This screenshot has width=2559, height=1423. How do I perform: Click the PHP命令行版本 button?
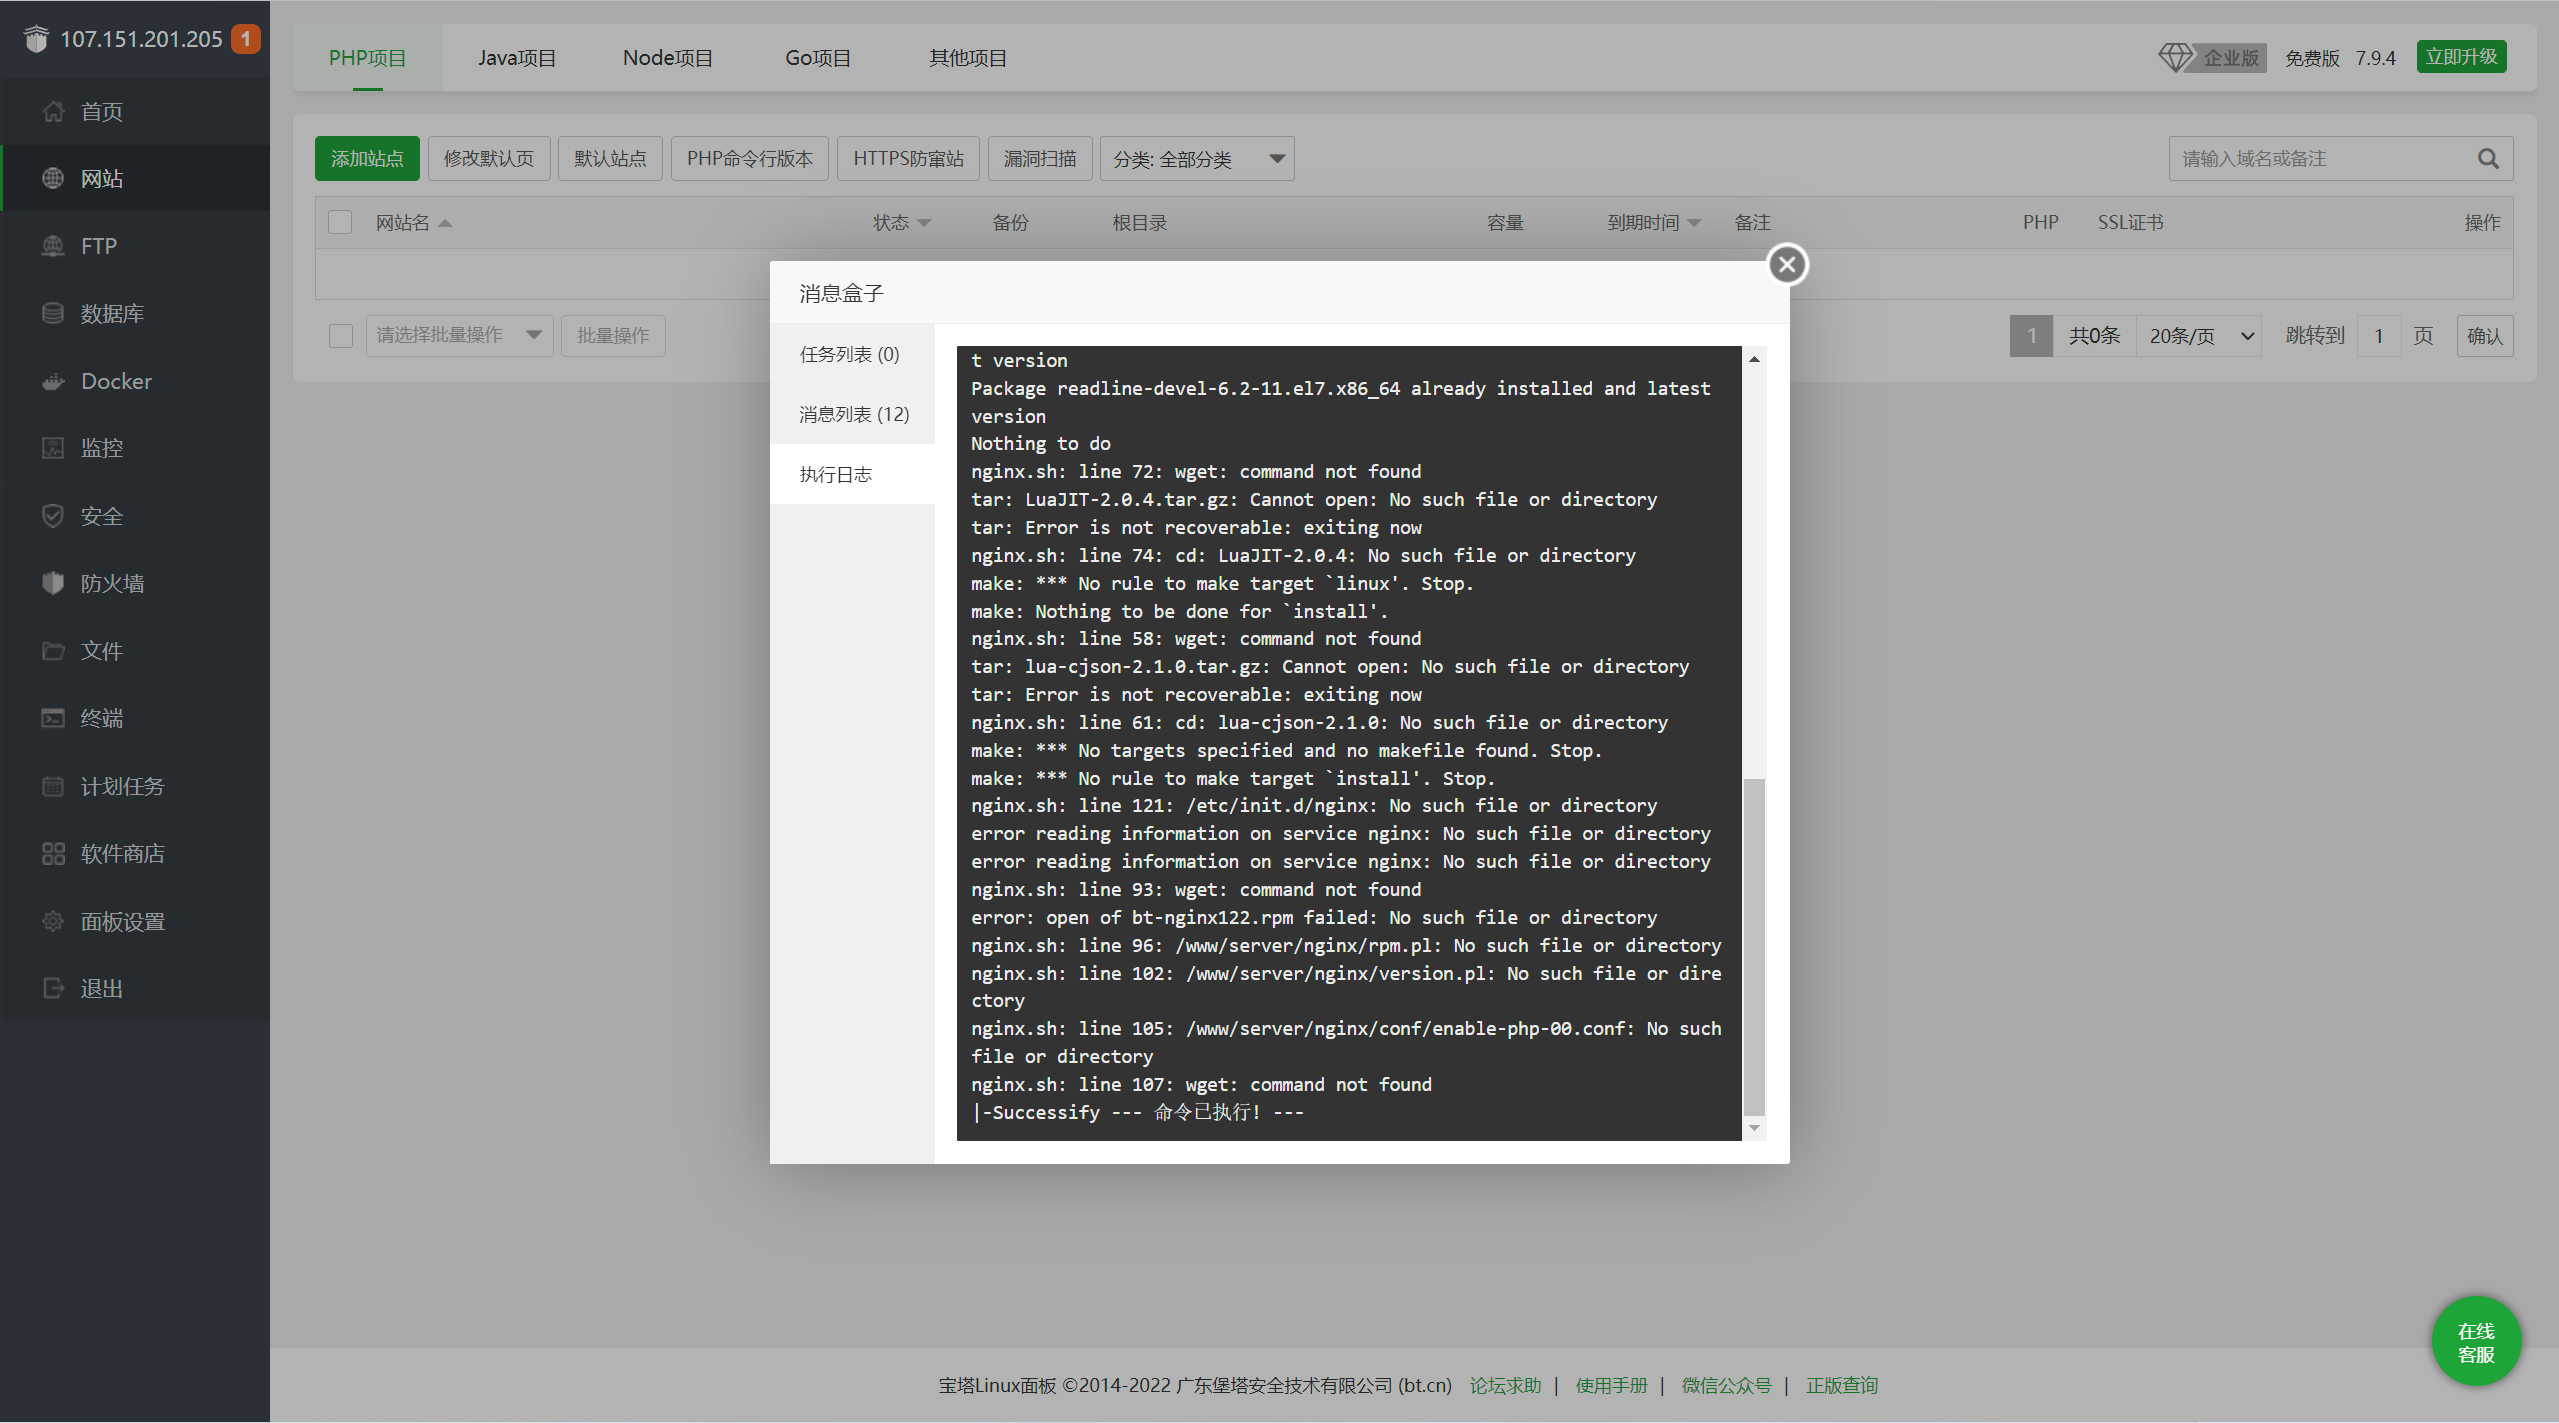750,159
